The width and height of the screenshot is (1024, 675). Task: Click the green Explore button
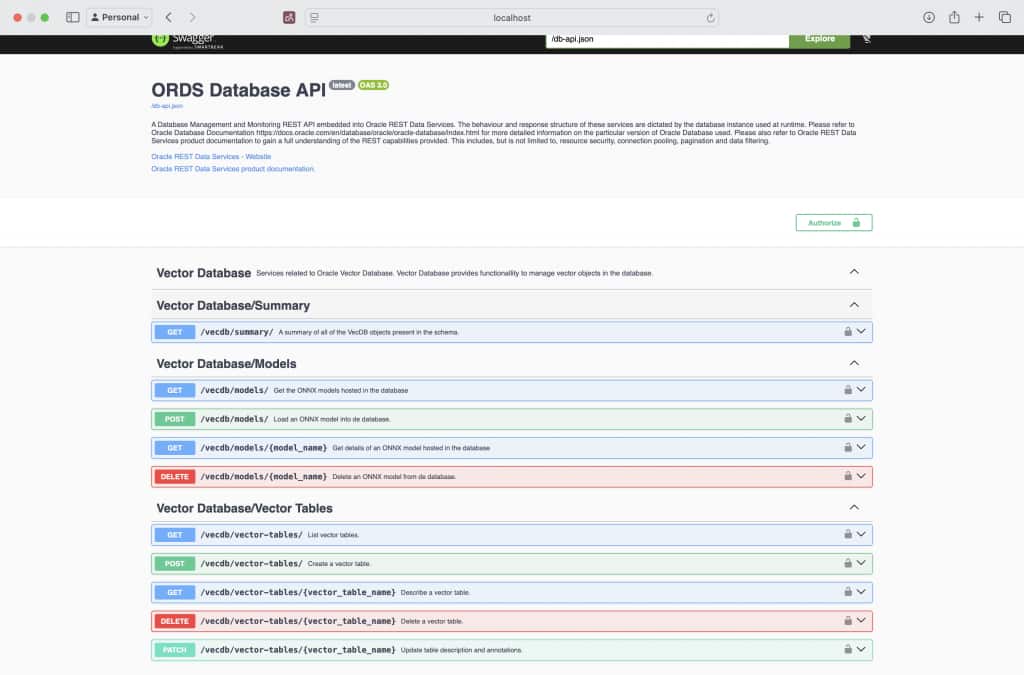(819, 38)
